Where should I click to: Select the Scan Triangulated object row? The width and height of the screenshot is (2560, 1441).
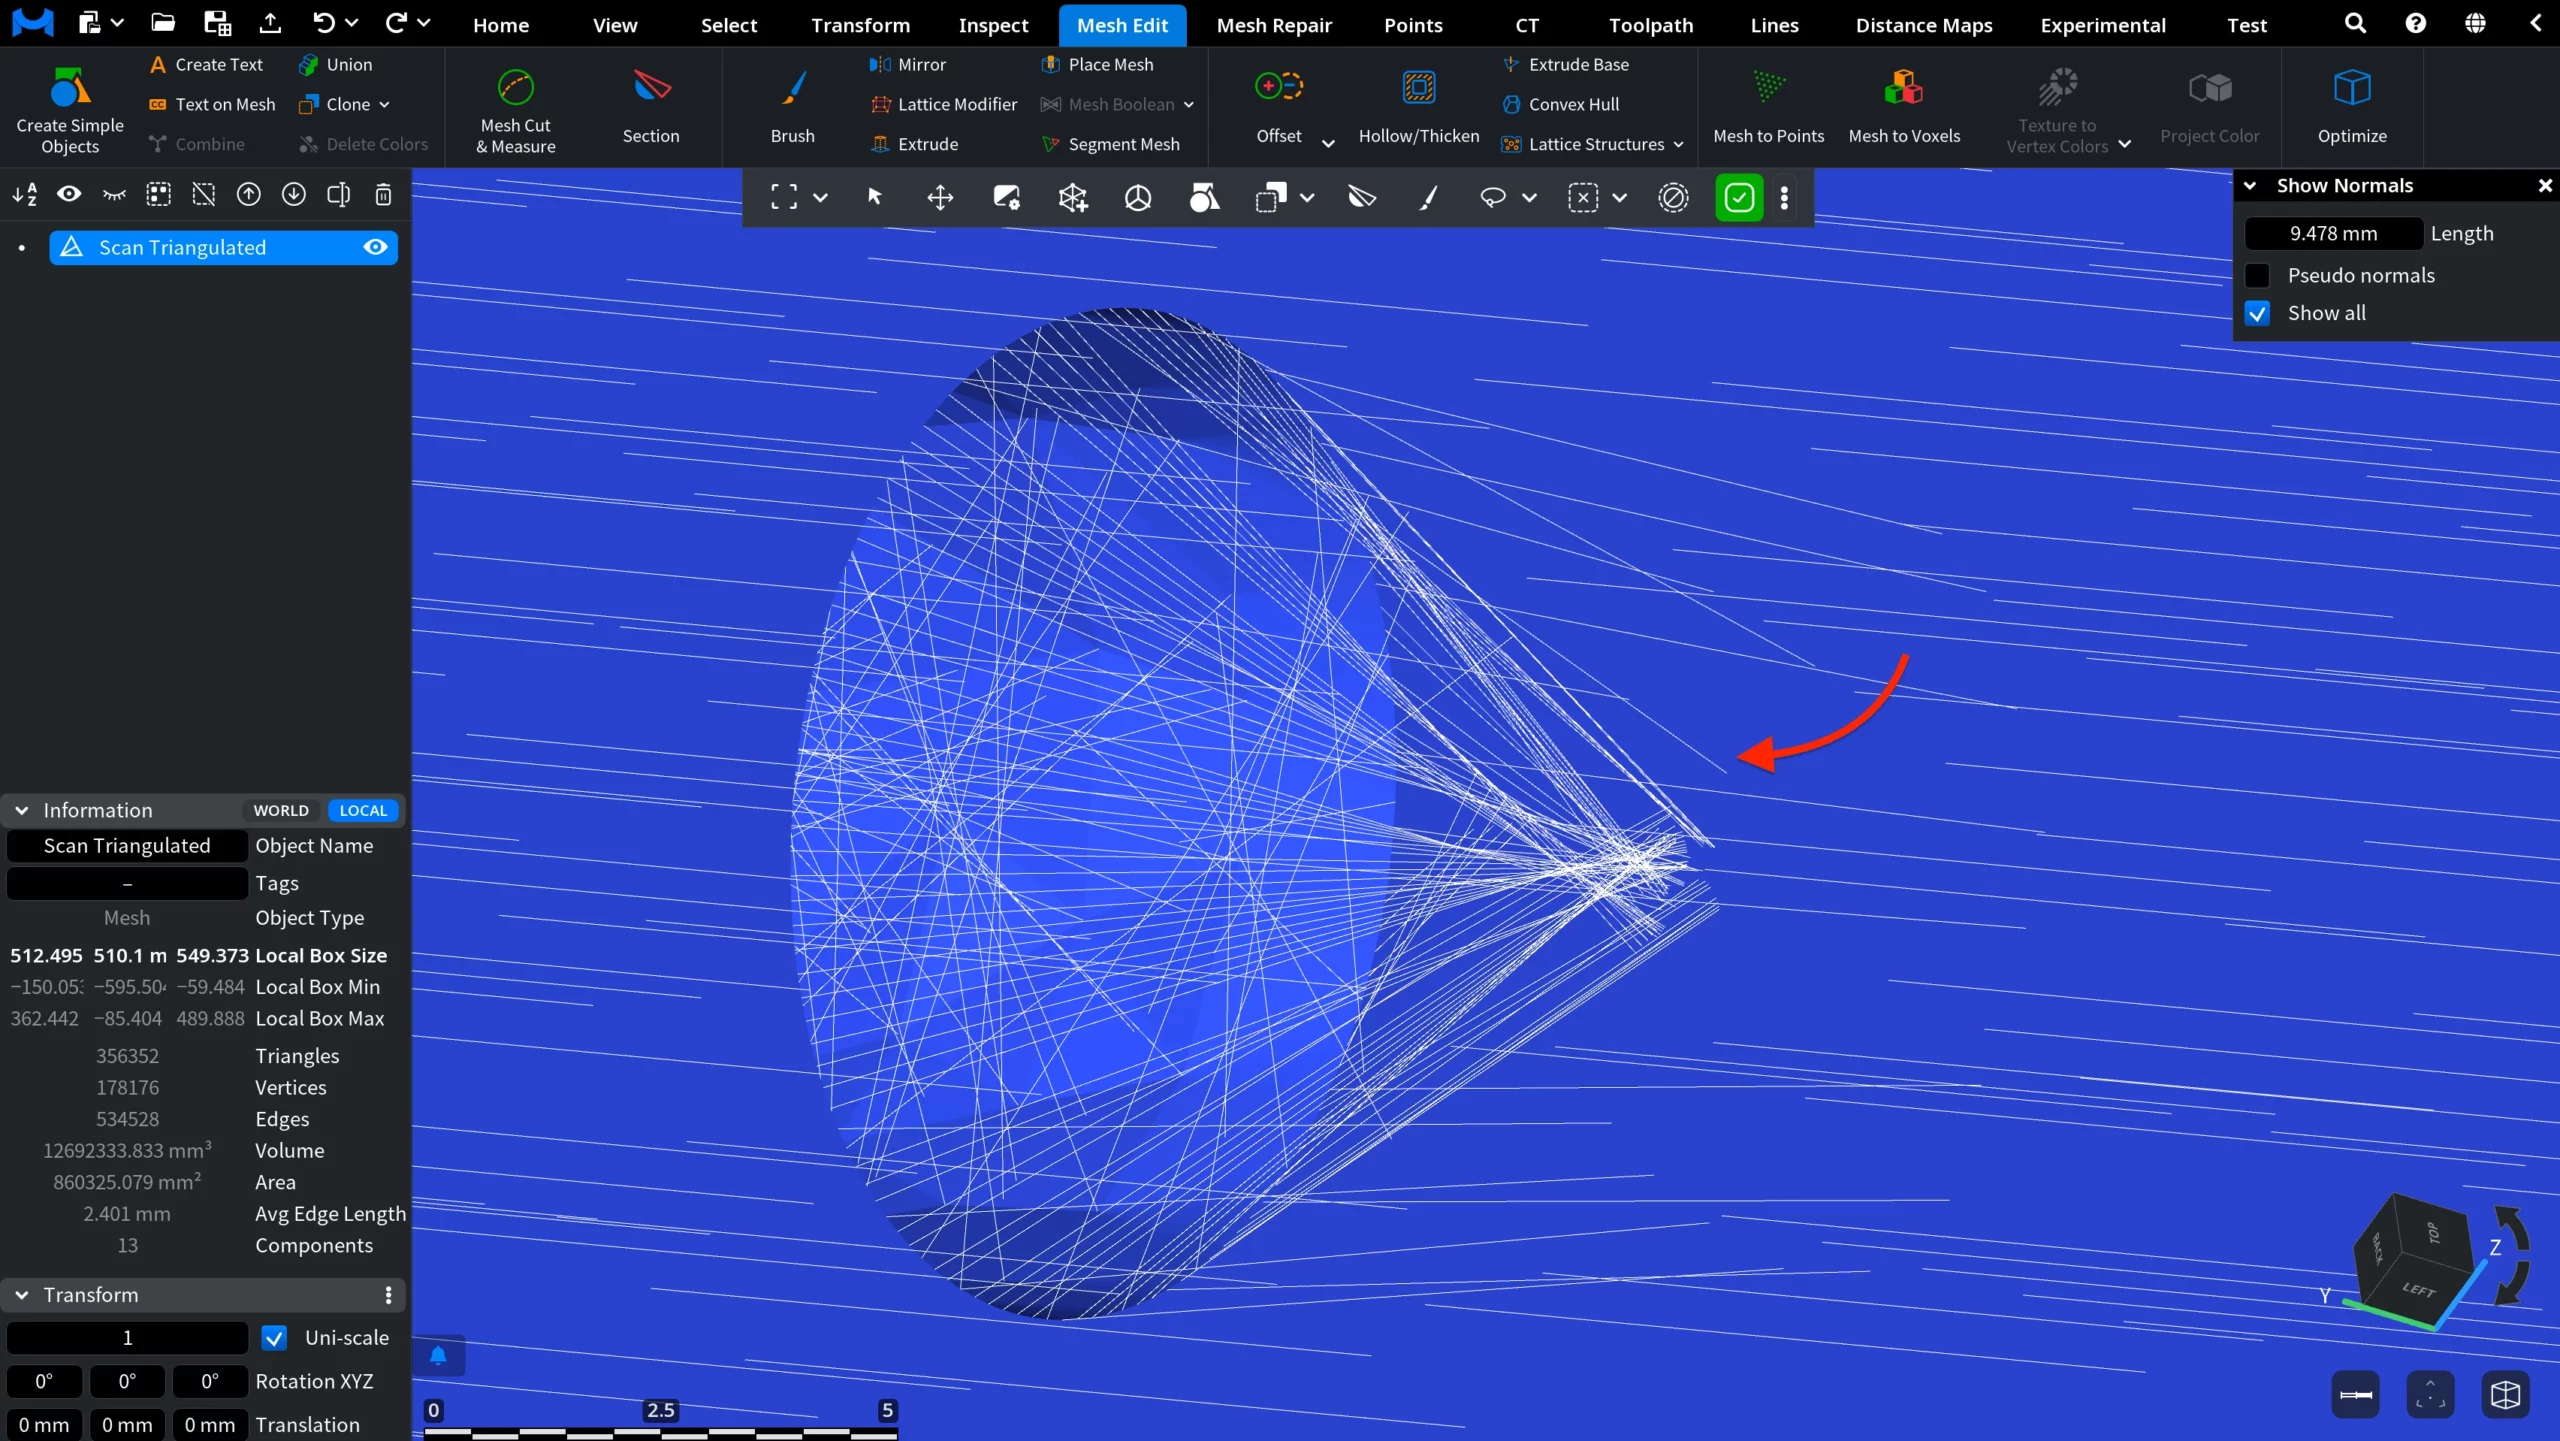point(223,247)
